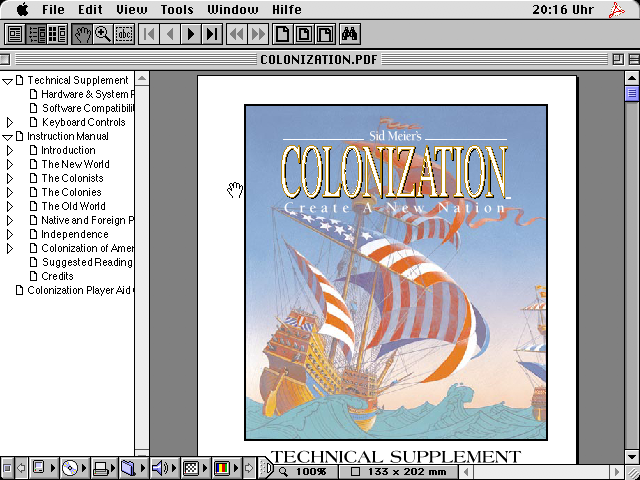Open the Control Strip color depth module
The width and height of the screenshot is (640, 480).
(x=226, y=468)
